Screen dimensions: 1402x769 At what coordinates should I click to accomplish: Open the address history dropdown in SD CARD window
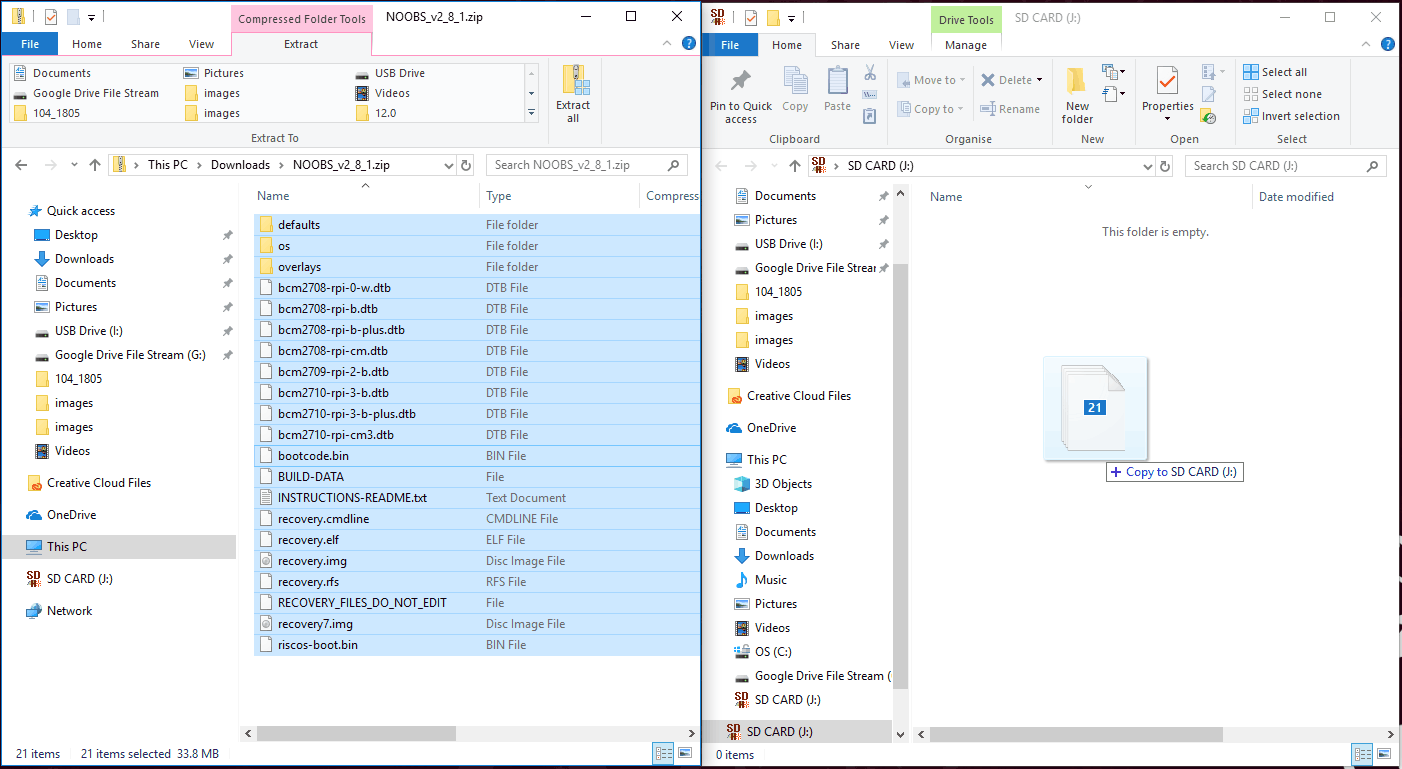point(1149,166)
